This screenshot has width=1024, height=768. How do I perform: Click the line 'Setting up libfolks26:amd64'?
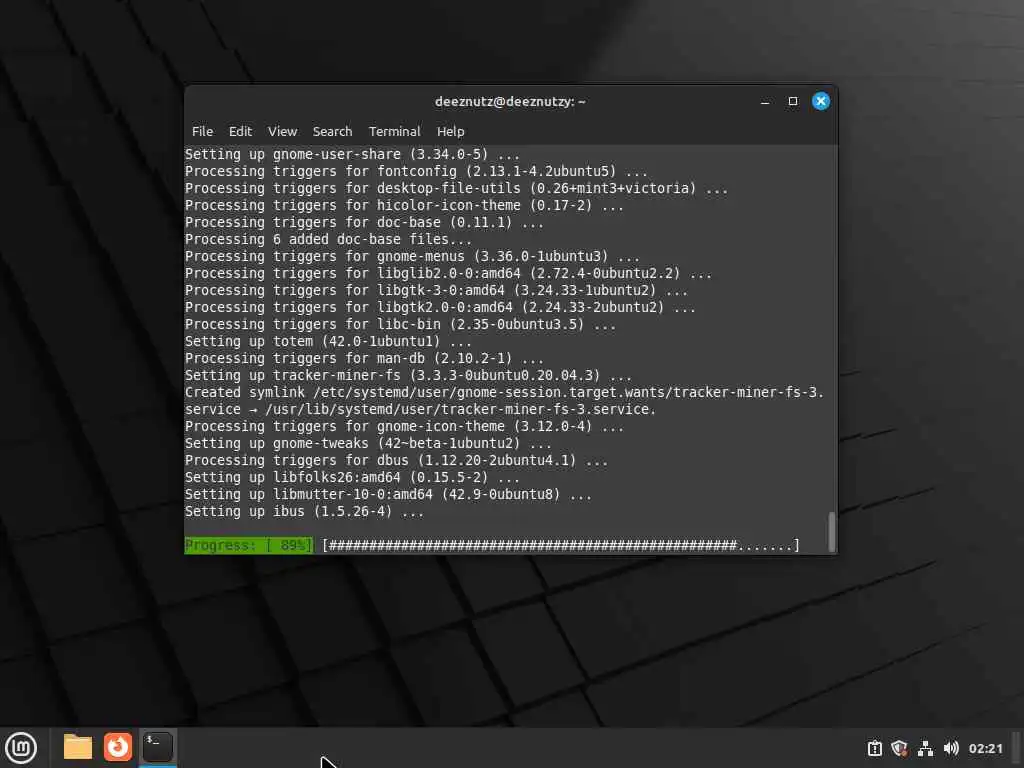pyautogui.click(x=353, y=477)
